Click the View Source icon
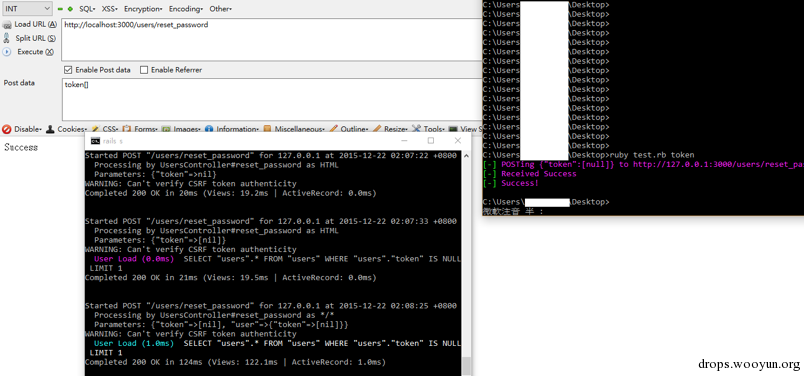Screen dimensions: 804x376 pyautogui.click(x=453, y=129)
